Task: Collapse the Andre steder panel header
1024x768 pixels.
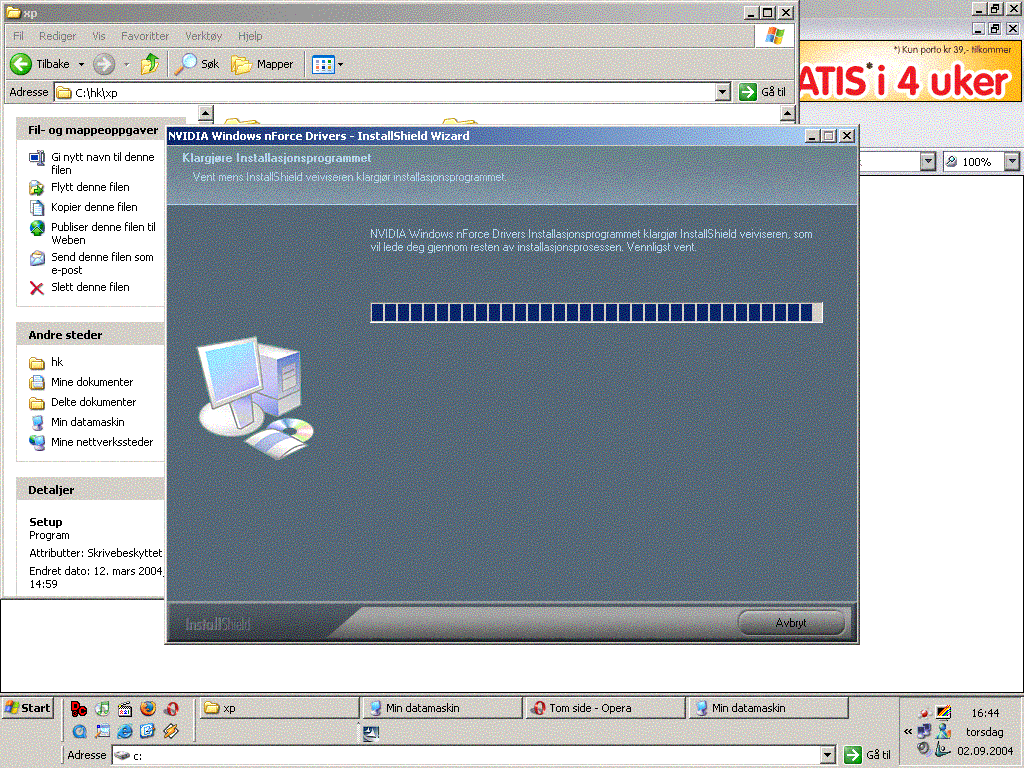Action: coord(90,335)
